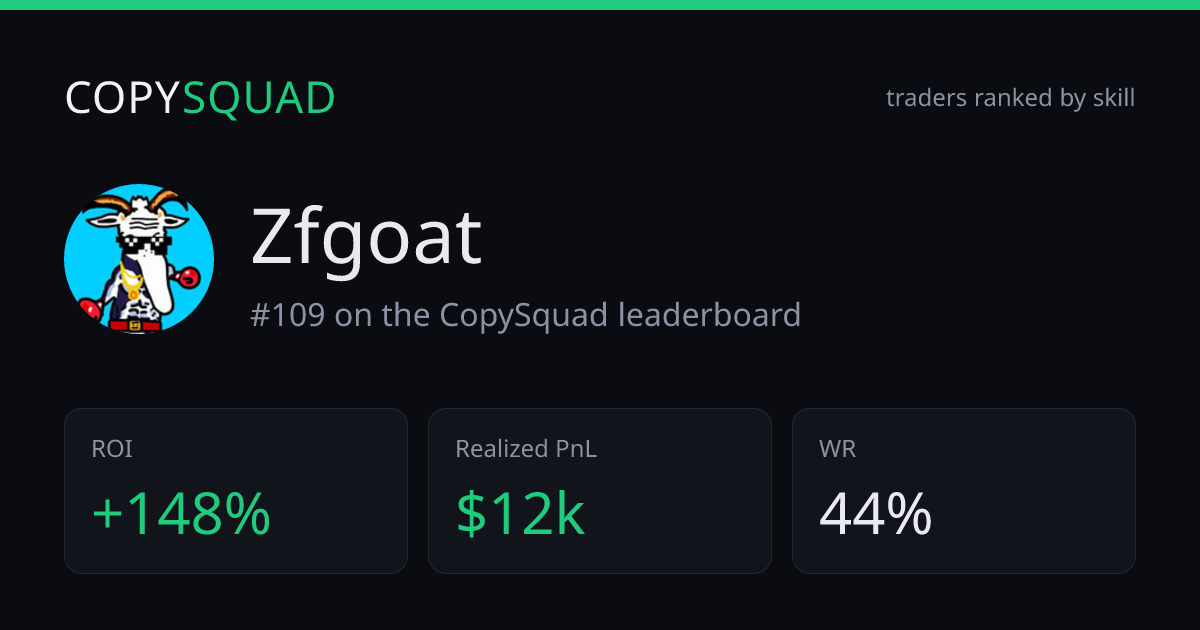Viewport: 1200px width, 630px height.
Task: Click the green SQUAD part of the logo
Action: click(259, 98)
